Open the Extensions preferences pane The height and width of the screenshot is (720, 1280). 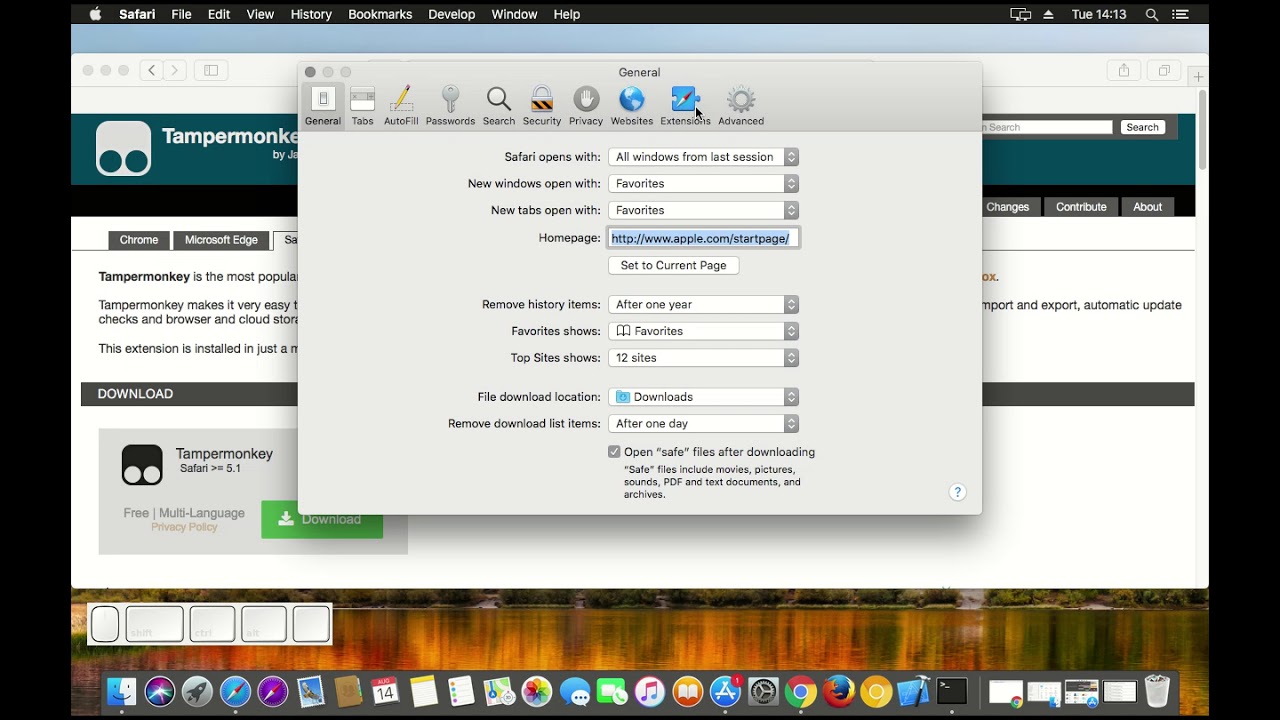[x=685, y=106]
